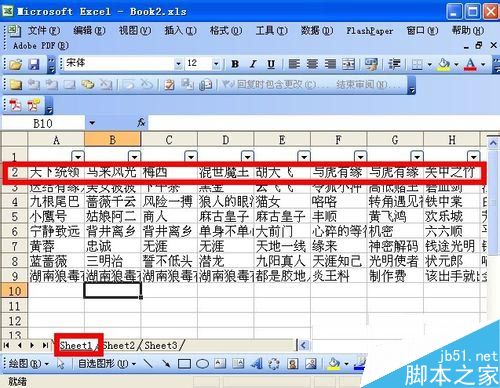Open the 插入 menu
This screenshot has height=388, width=500.
[x=180, y=31]
